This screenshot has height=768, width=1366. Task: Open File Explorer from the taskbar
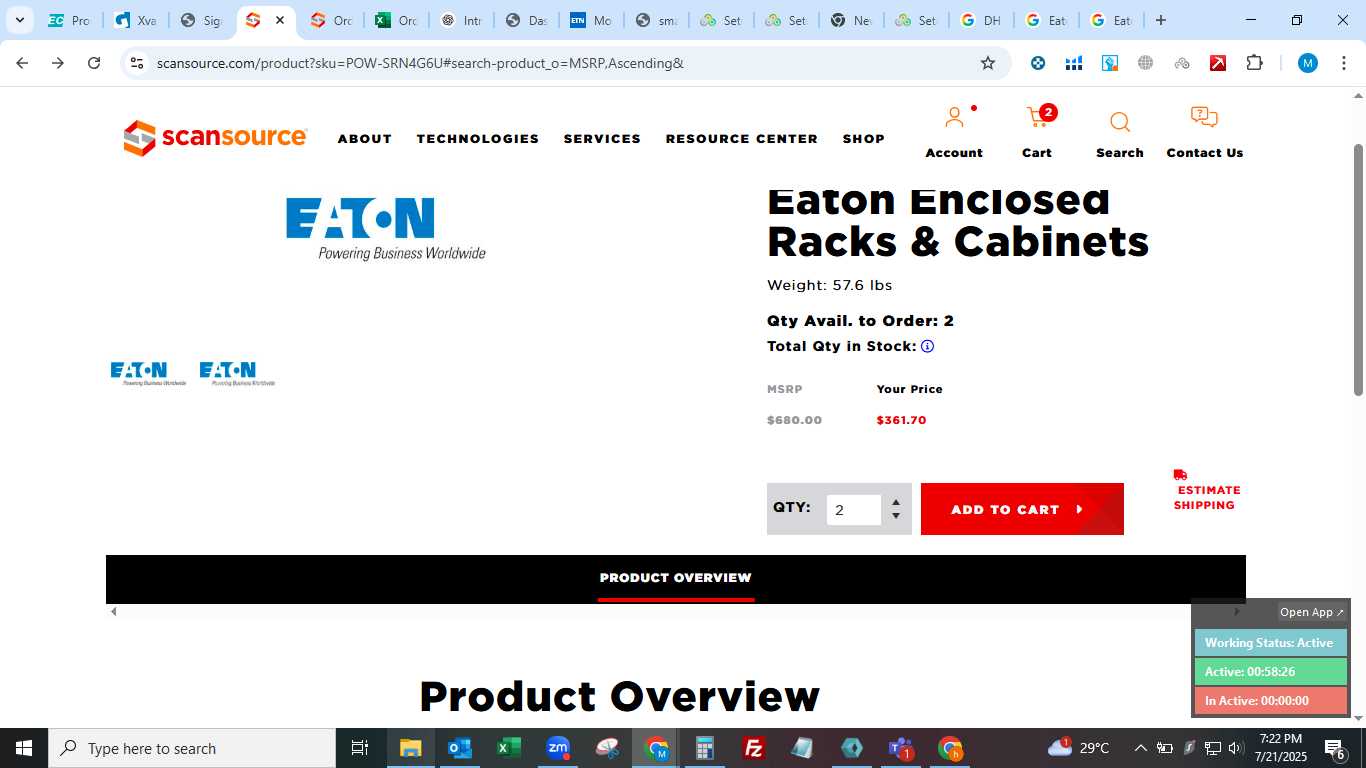click(410, 748)
